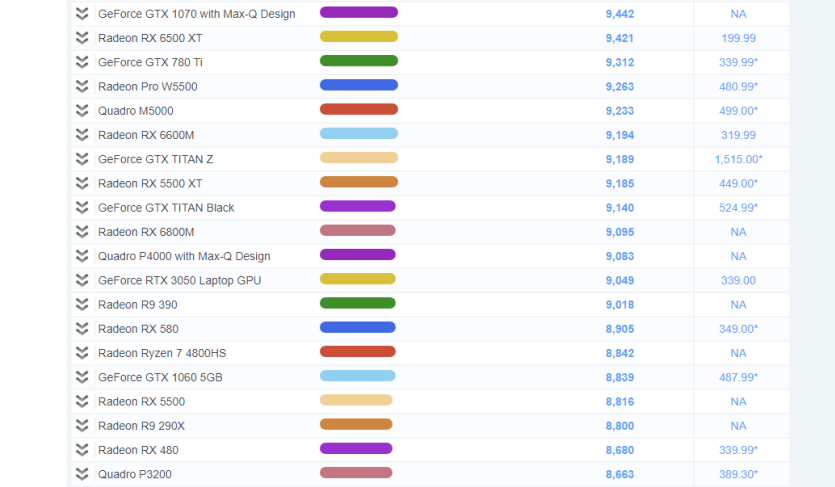
Task: Expand the Radeon RX 5500 row chevron
Action: point(81,401)
